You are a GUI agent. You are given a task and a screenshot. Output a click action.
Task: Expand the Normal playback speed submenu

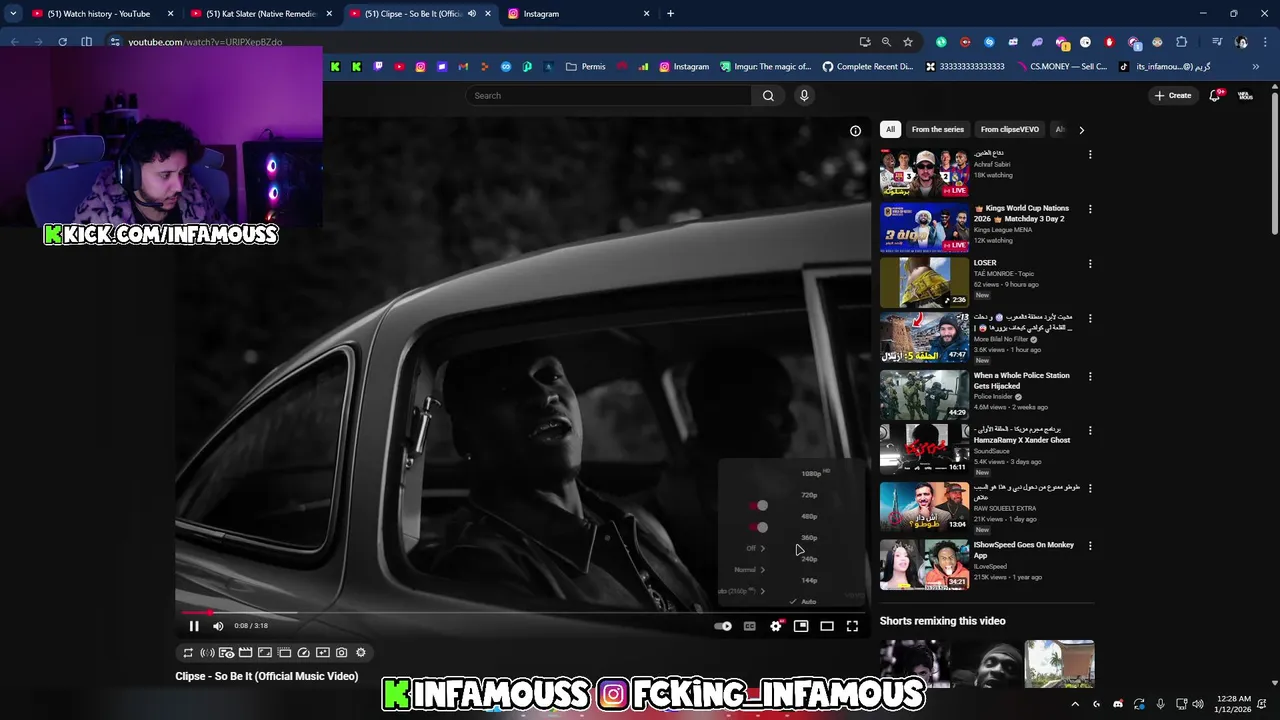point(749,570)
